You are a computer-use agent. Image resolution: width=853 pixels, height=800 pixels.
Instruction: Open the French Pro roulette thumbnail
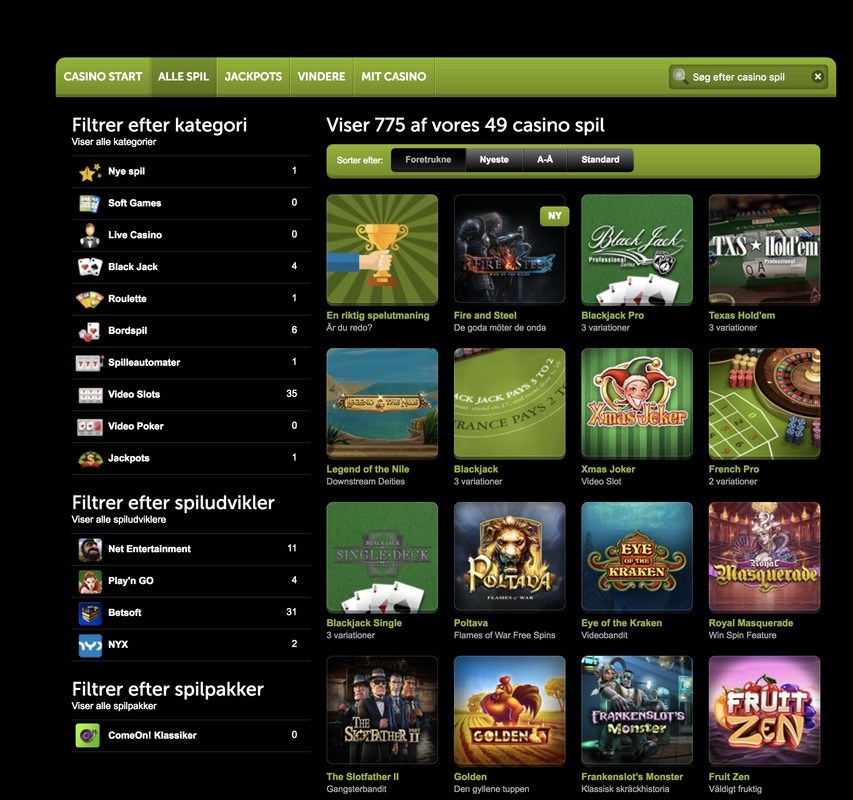(764, 404)
